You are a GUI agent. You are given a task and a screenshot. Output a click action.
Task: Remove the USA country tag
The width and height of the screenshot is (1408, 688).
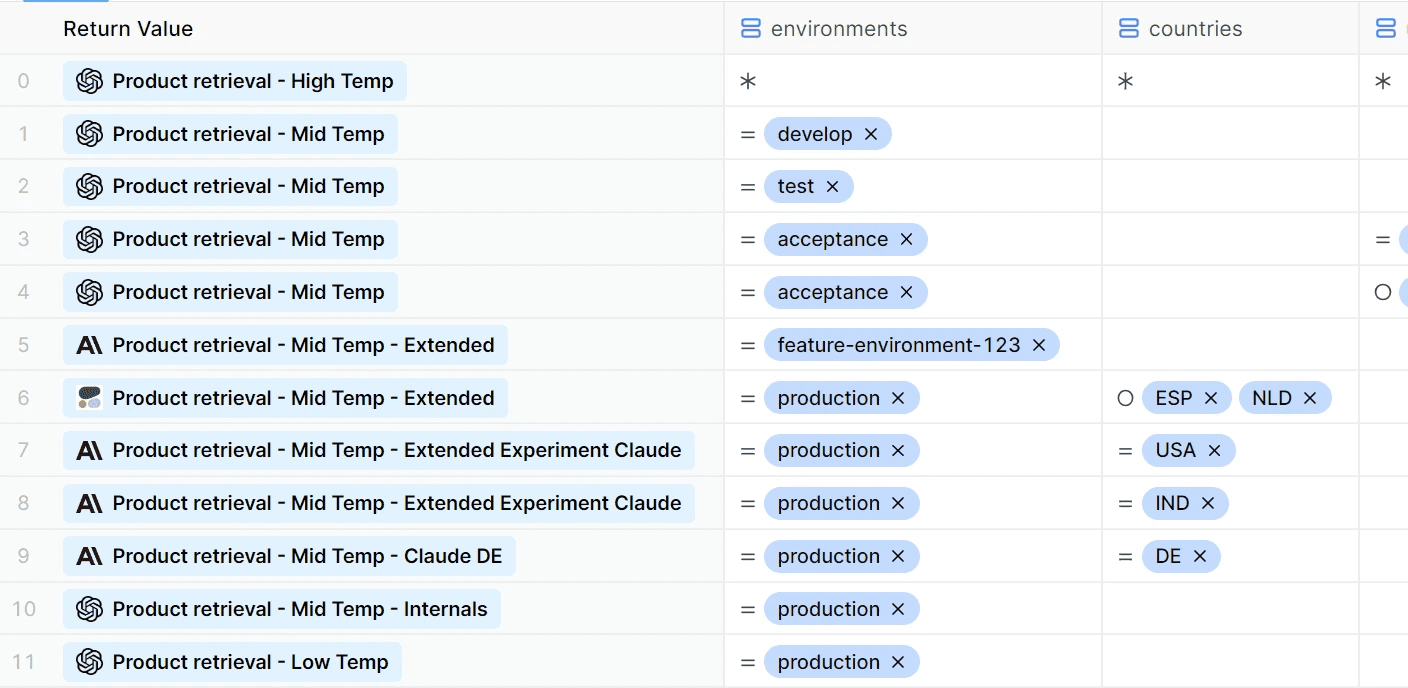[x=1215, y=451]
